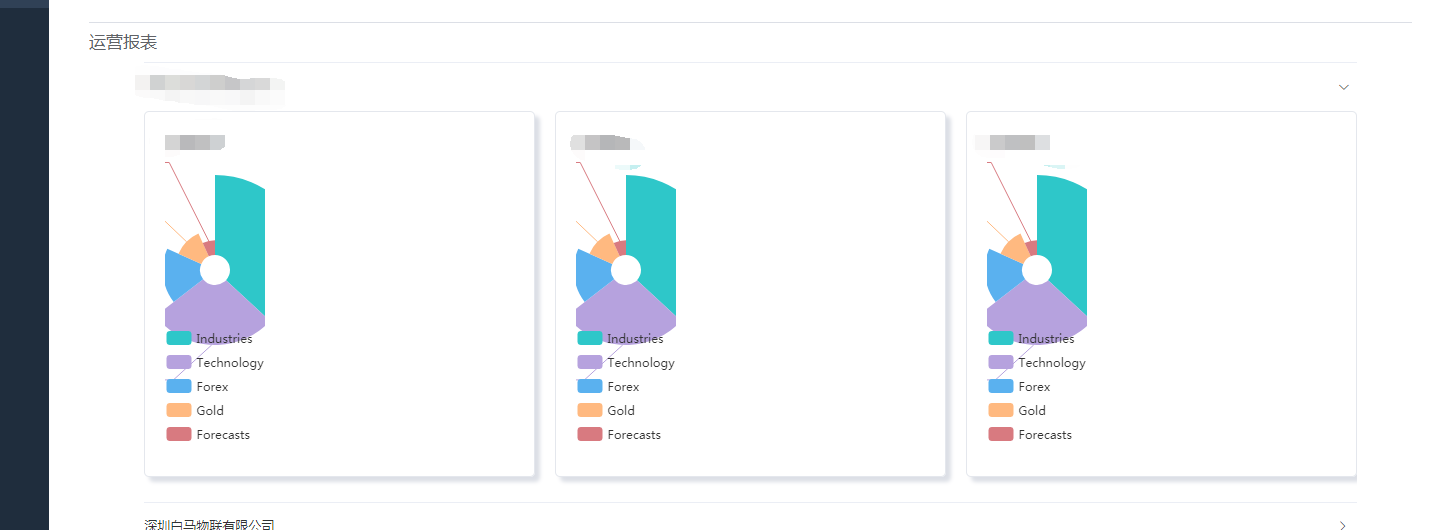
Task: Click the purple Technology swatch in the right chart
Action: 1001,363
